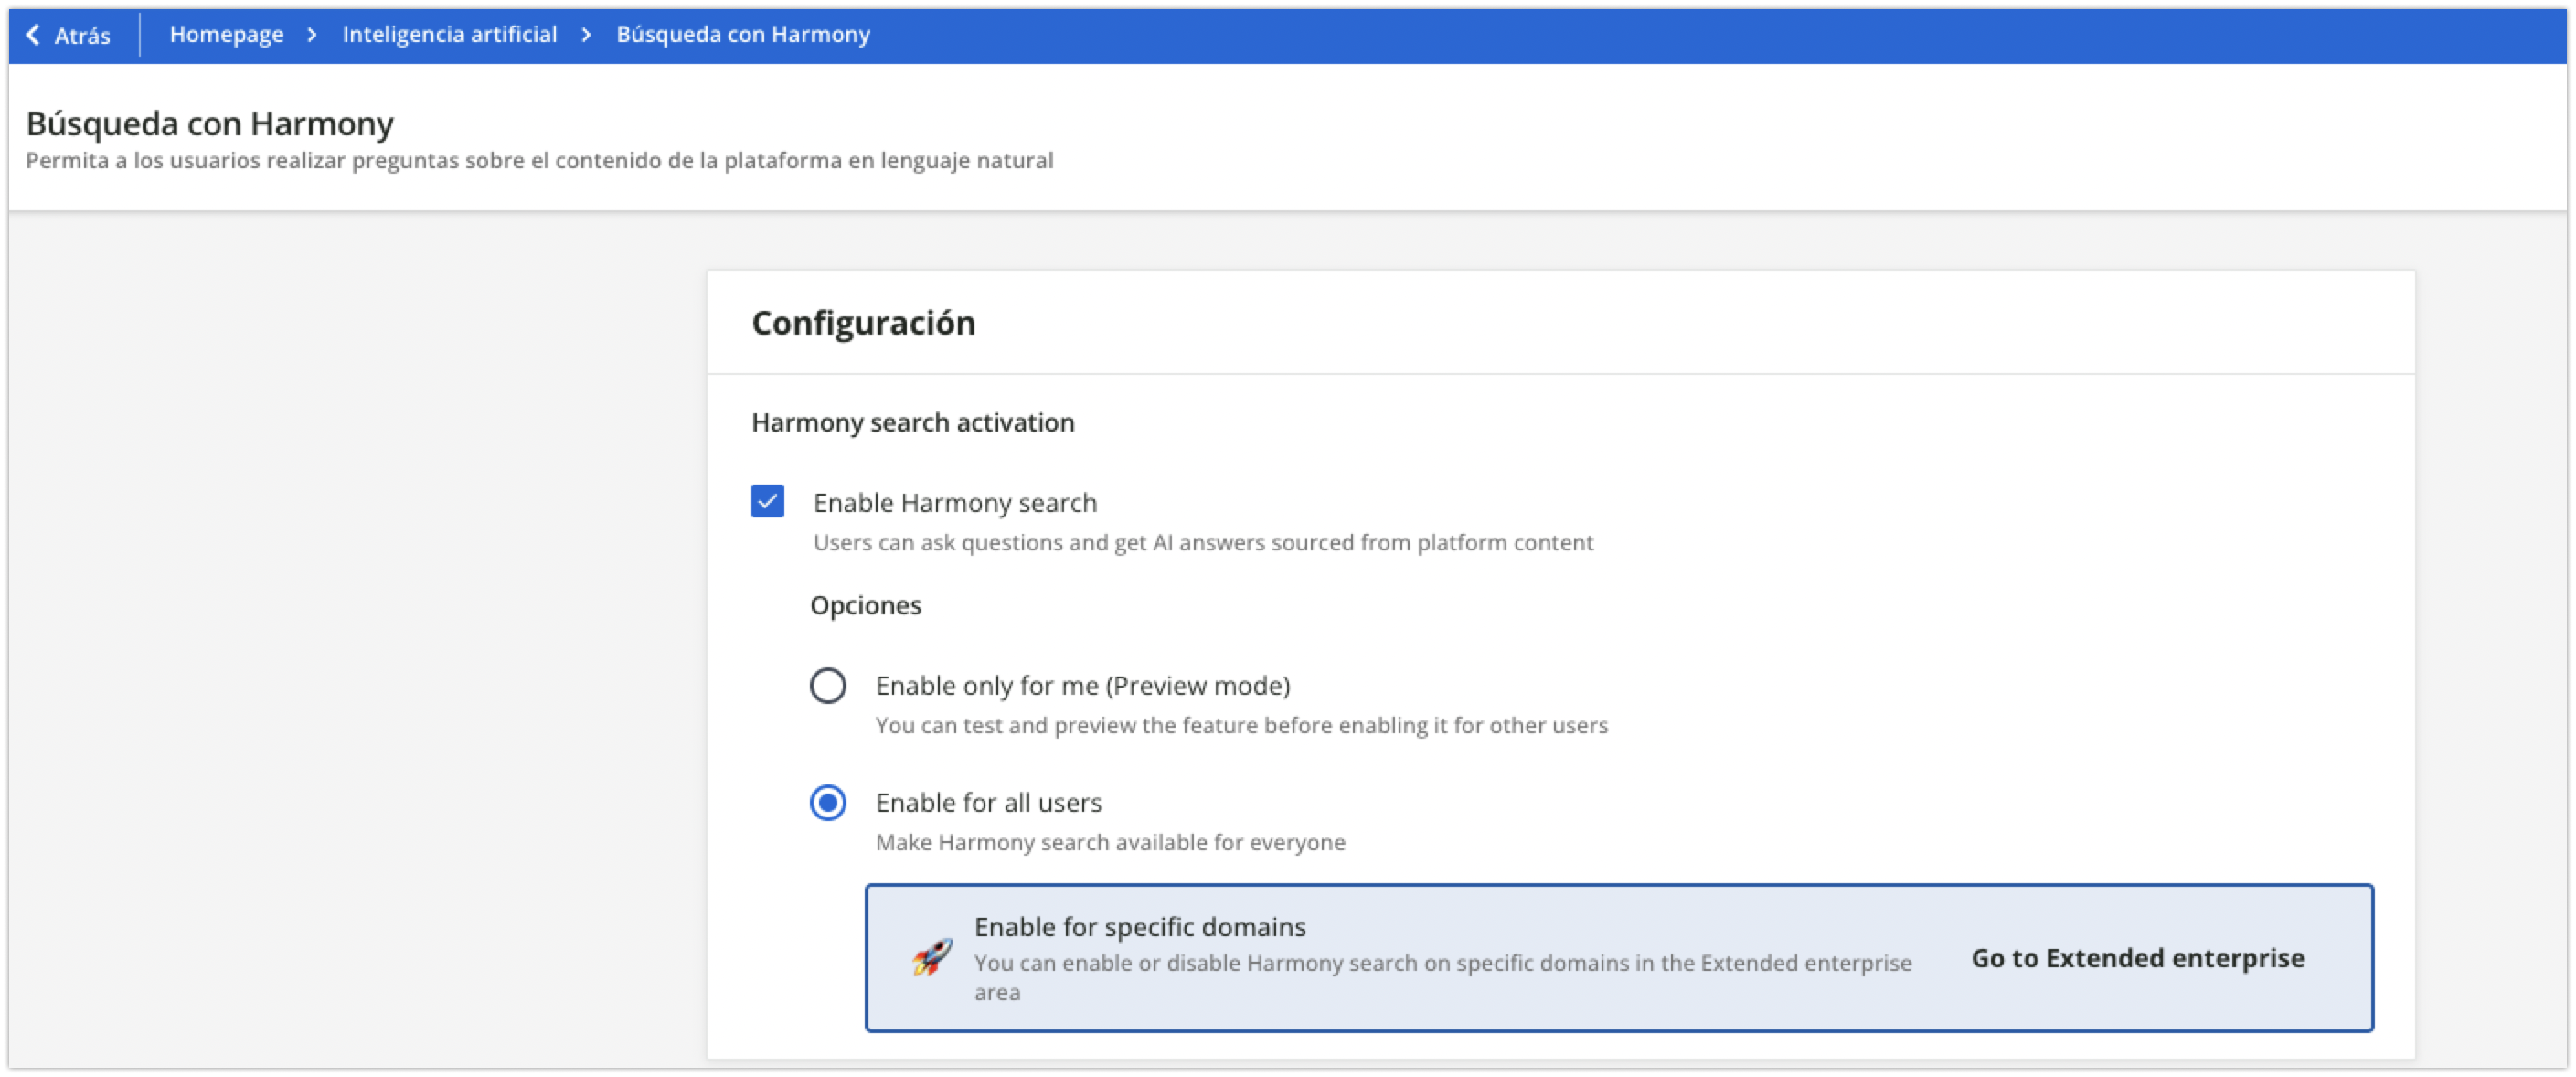Screen dimensions: 2576x1077
Task: Click the Harmony search activation heading
Action: click(x=912, y=423)
